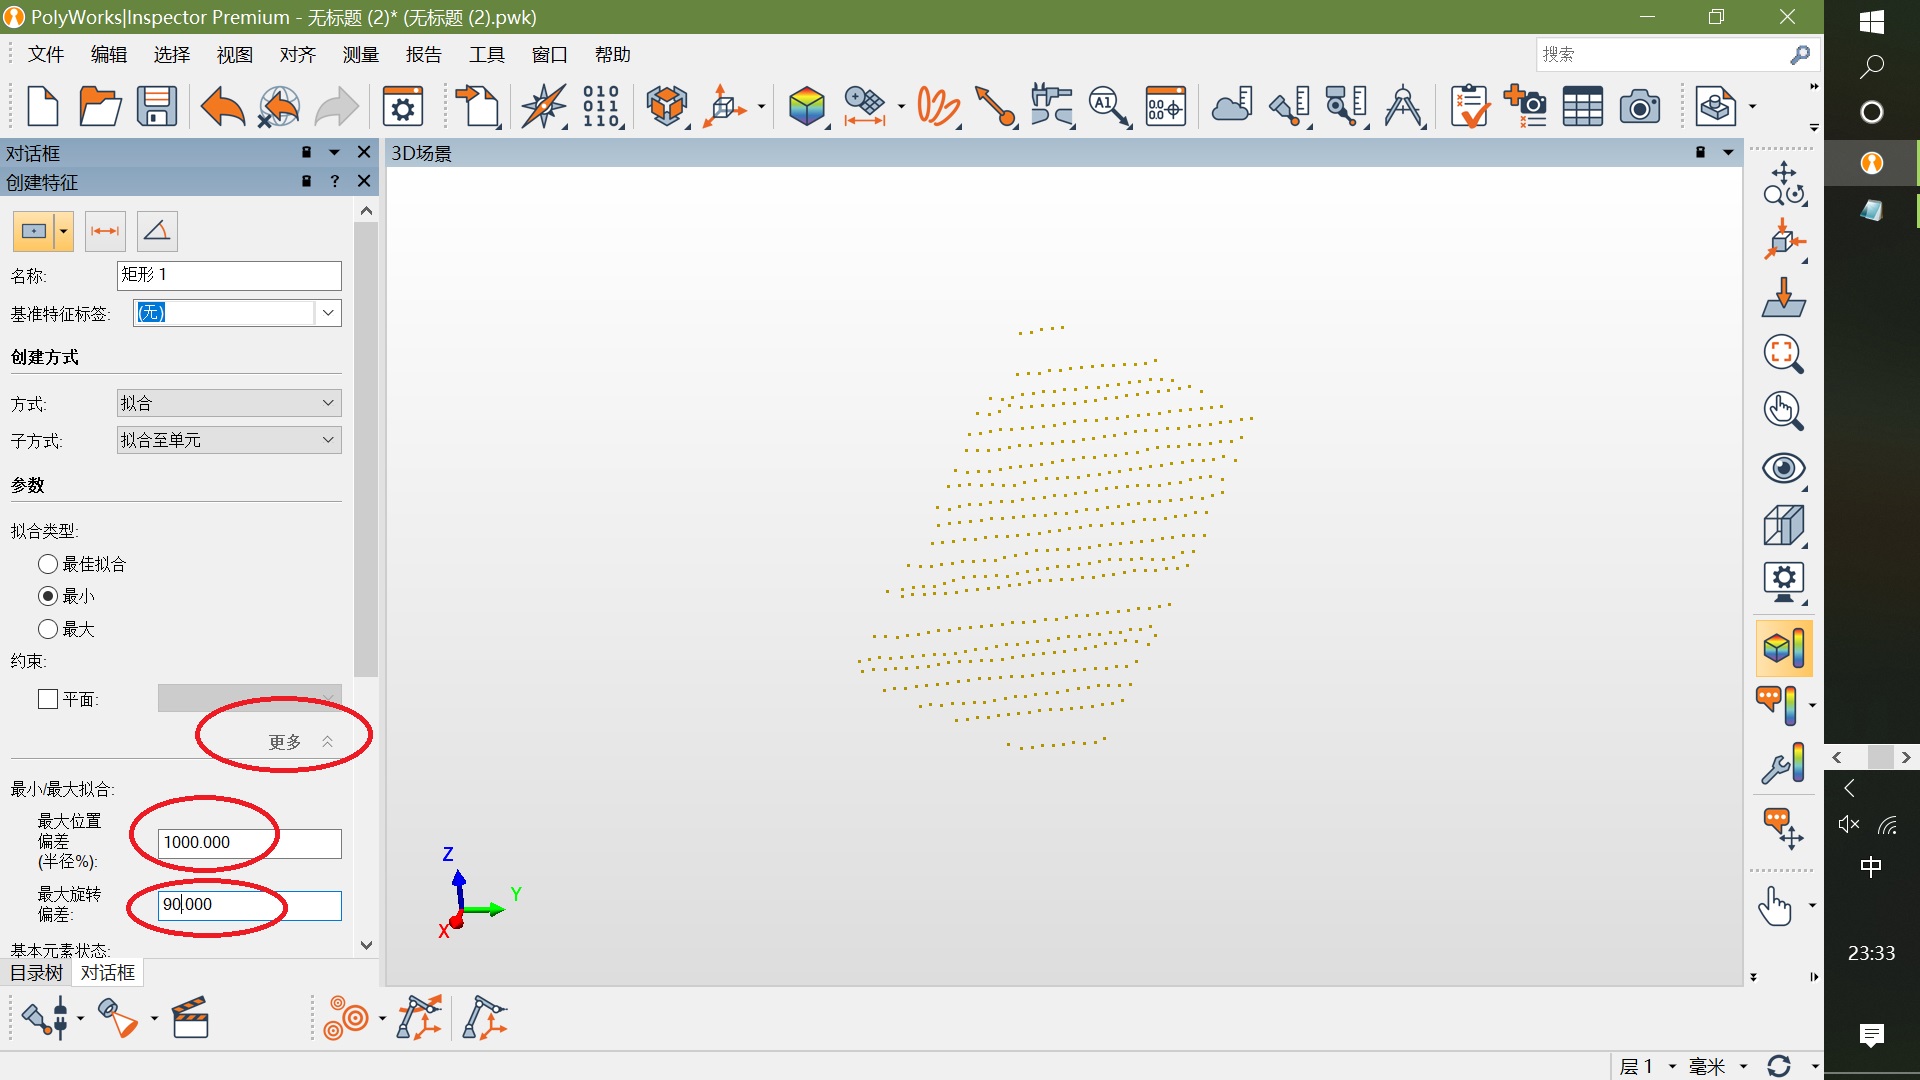Image resolution: width=1920 pixels, height=1080 pixels.
Task: Click the Open folder icon
Action: pos(100,106)
